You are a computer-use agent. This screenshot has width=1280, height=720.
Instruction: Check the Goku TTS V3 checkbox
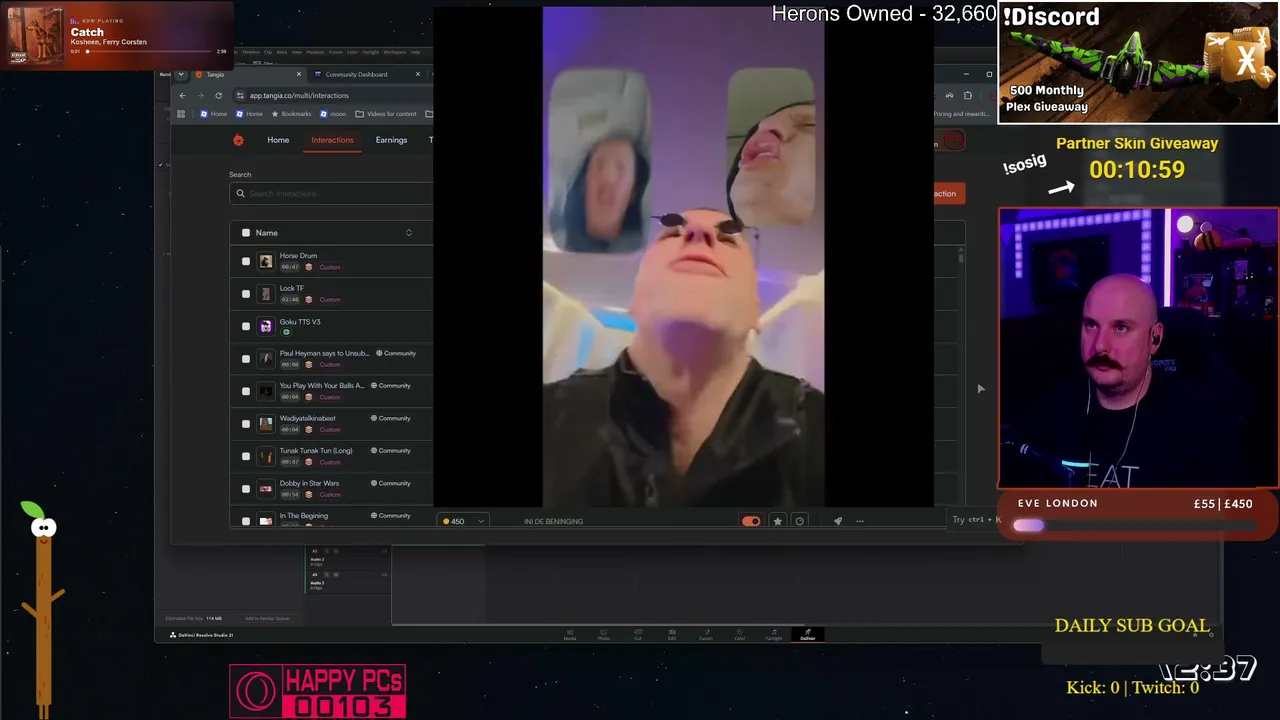(246, 326)
